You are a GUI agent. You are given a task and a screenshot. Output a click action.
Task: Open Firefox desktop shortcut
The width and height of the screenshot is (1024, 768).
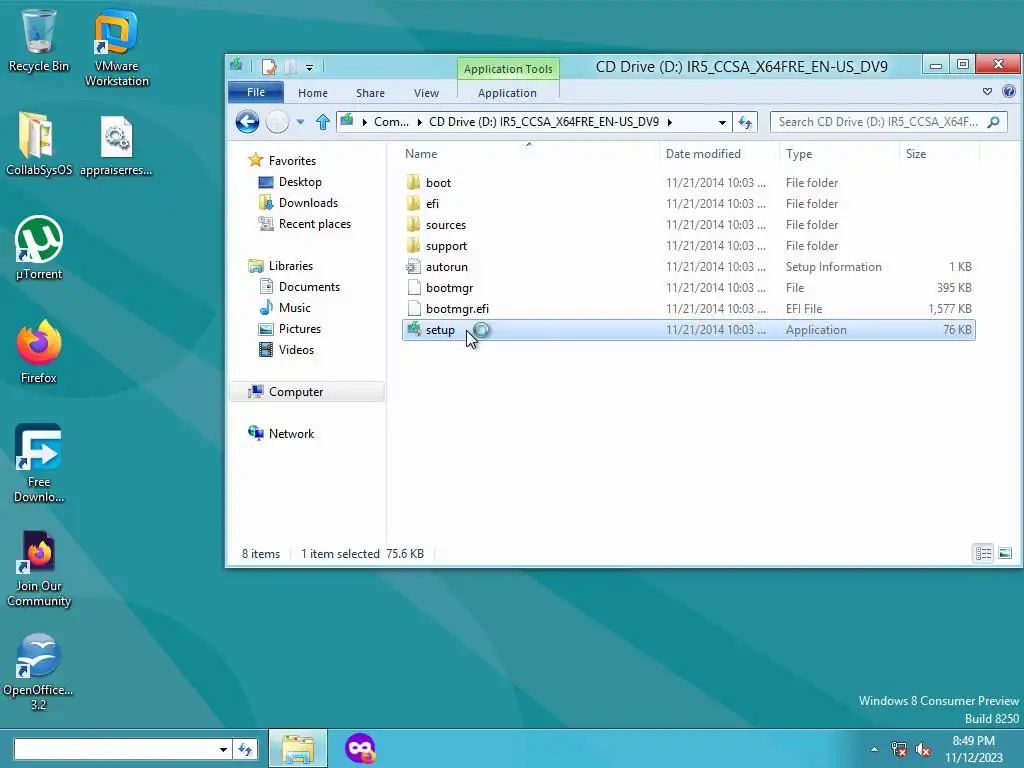[x=39, y=351]
